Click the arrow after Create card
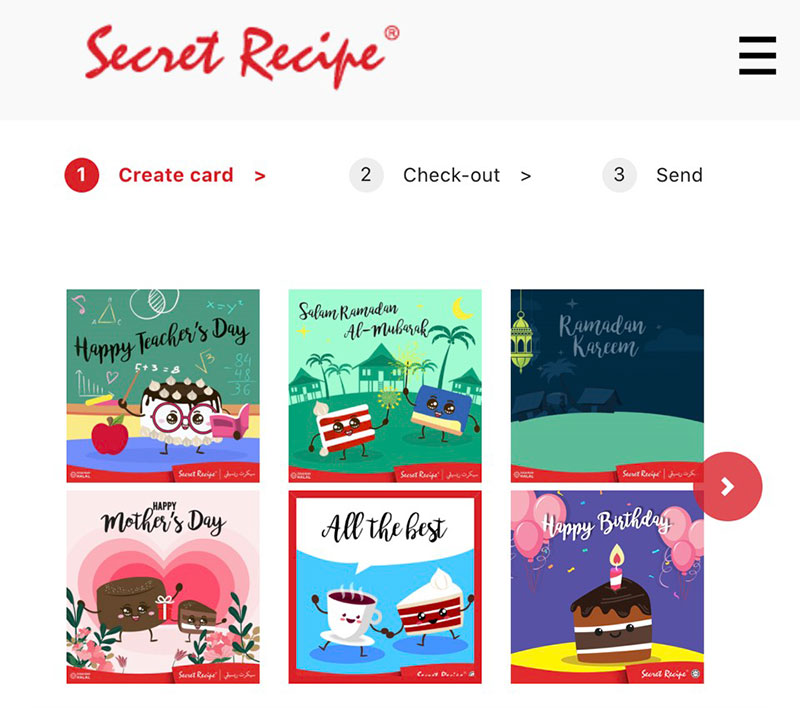 (260, 176)
